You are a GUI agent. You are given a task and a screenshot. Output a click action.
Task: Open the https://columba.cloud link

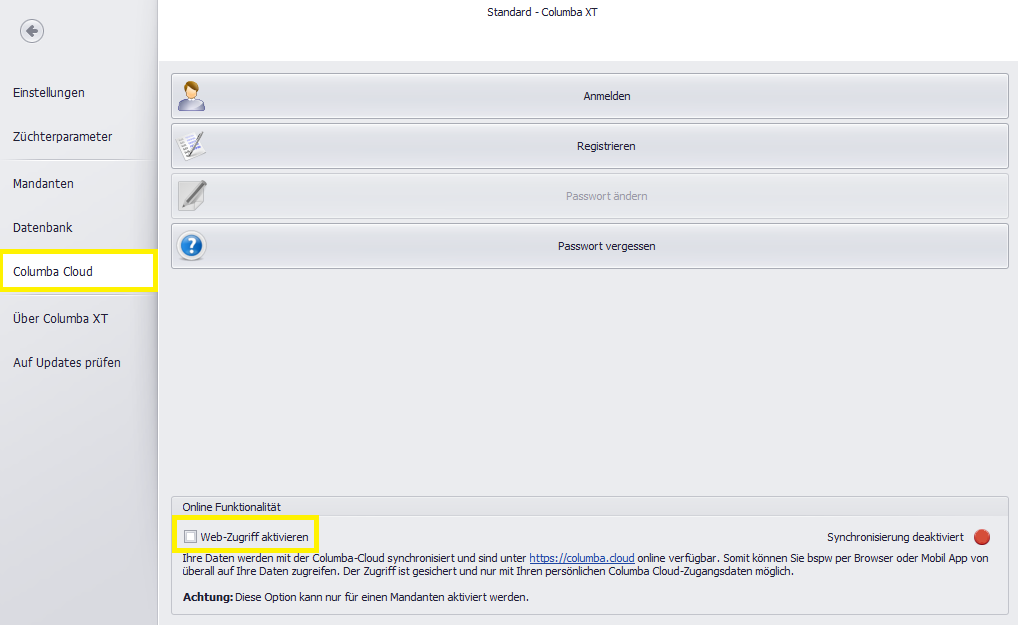[581, 558]
